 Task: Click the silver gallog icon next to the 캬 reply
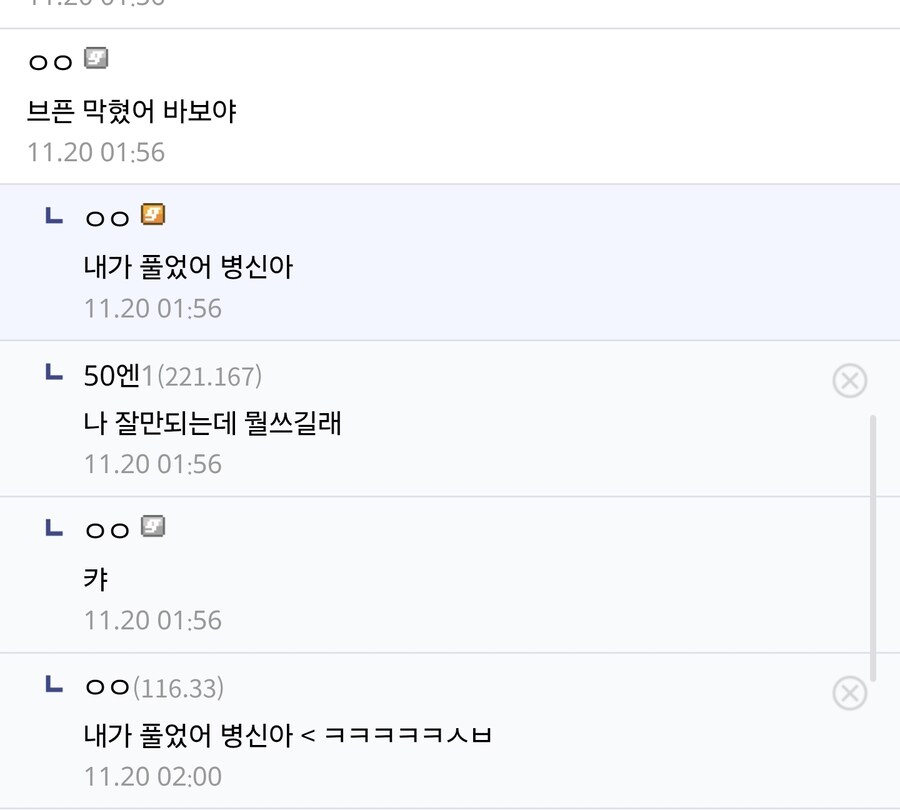152,527
